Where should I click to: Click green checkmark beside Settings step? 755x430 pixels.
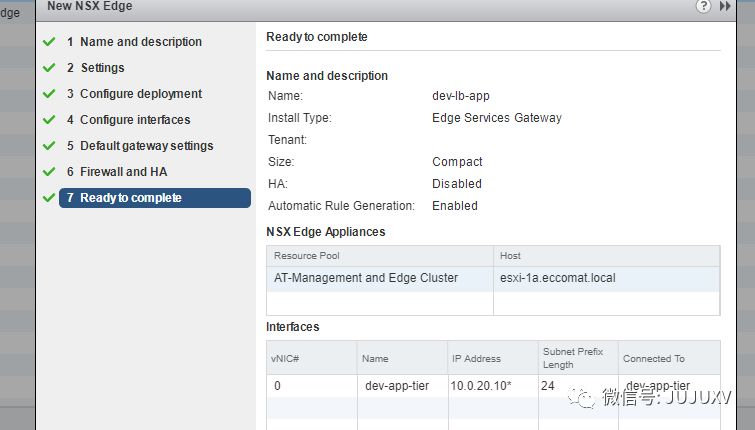point(49,68)
